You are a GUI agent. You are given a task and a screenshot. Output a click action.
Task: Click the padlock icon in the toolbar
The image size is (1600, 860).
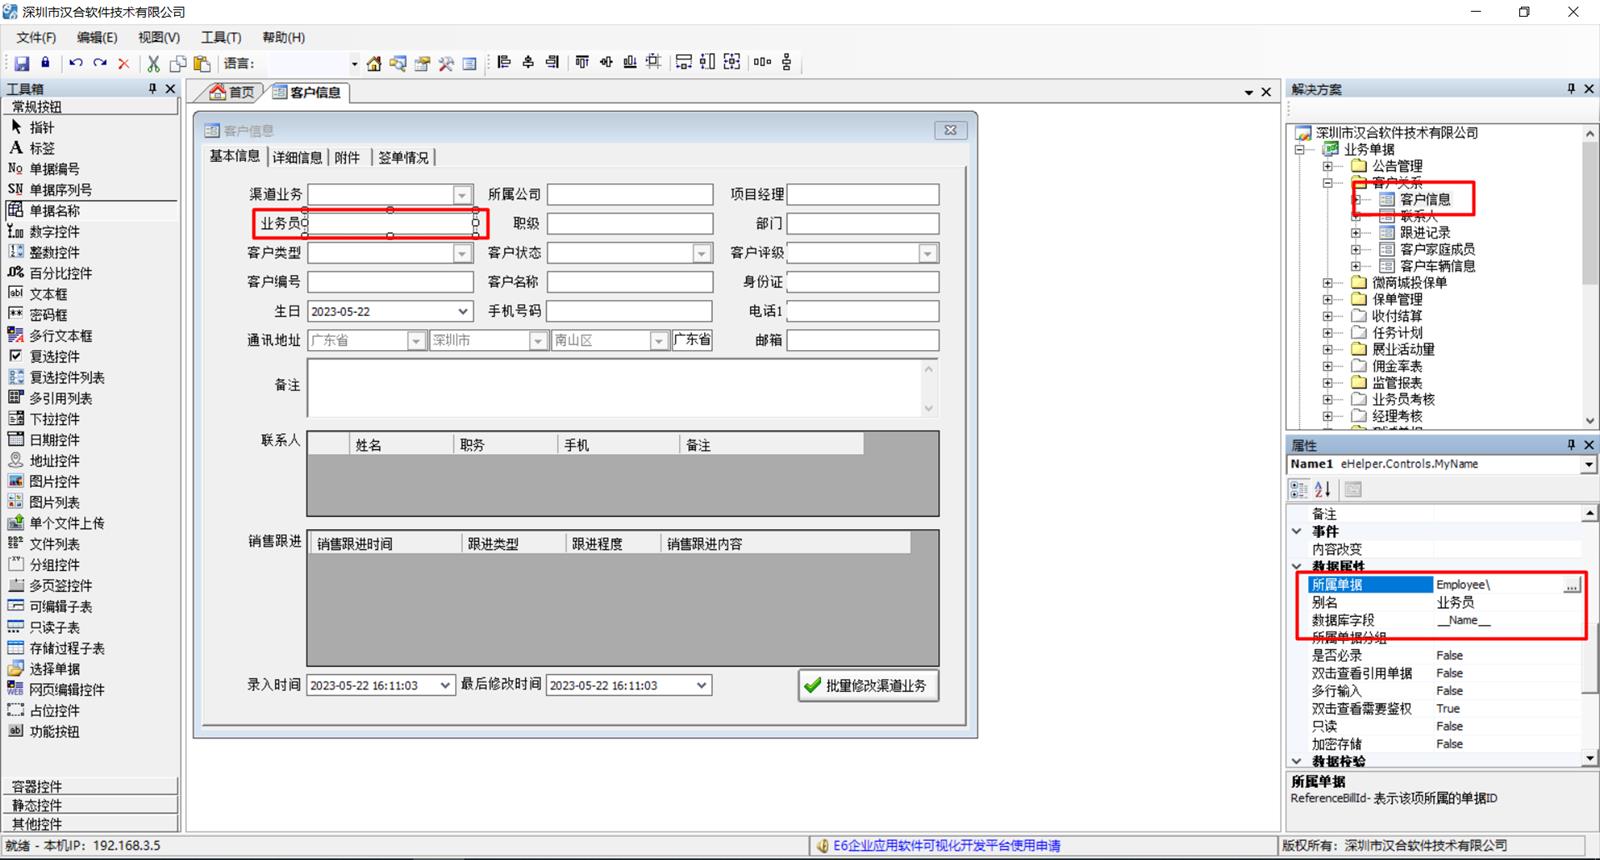[45, 63]
